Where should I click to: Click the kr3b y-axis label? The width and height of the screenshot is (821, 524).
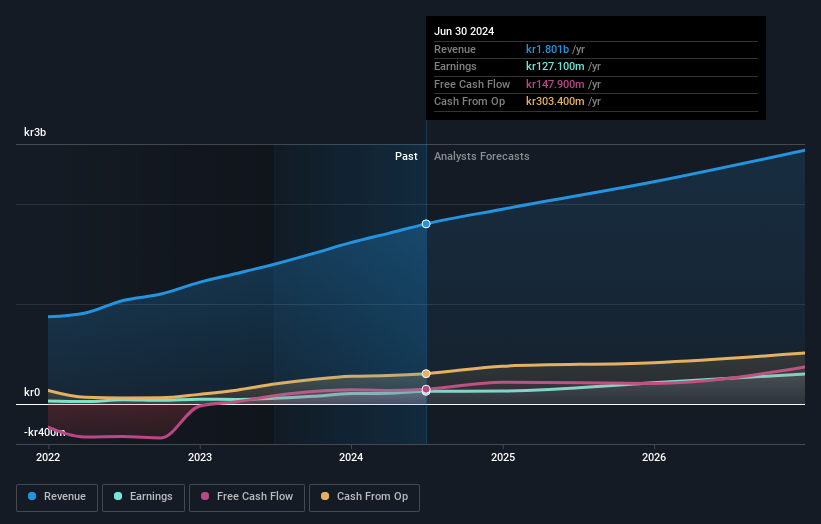(35, 132)
